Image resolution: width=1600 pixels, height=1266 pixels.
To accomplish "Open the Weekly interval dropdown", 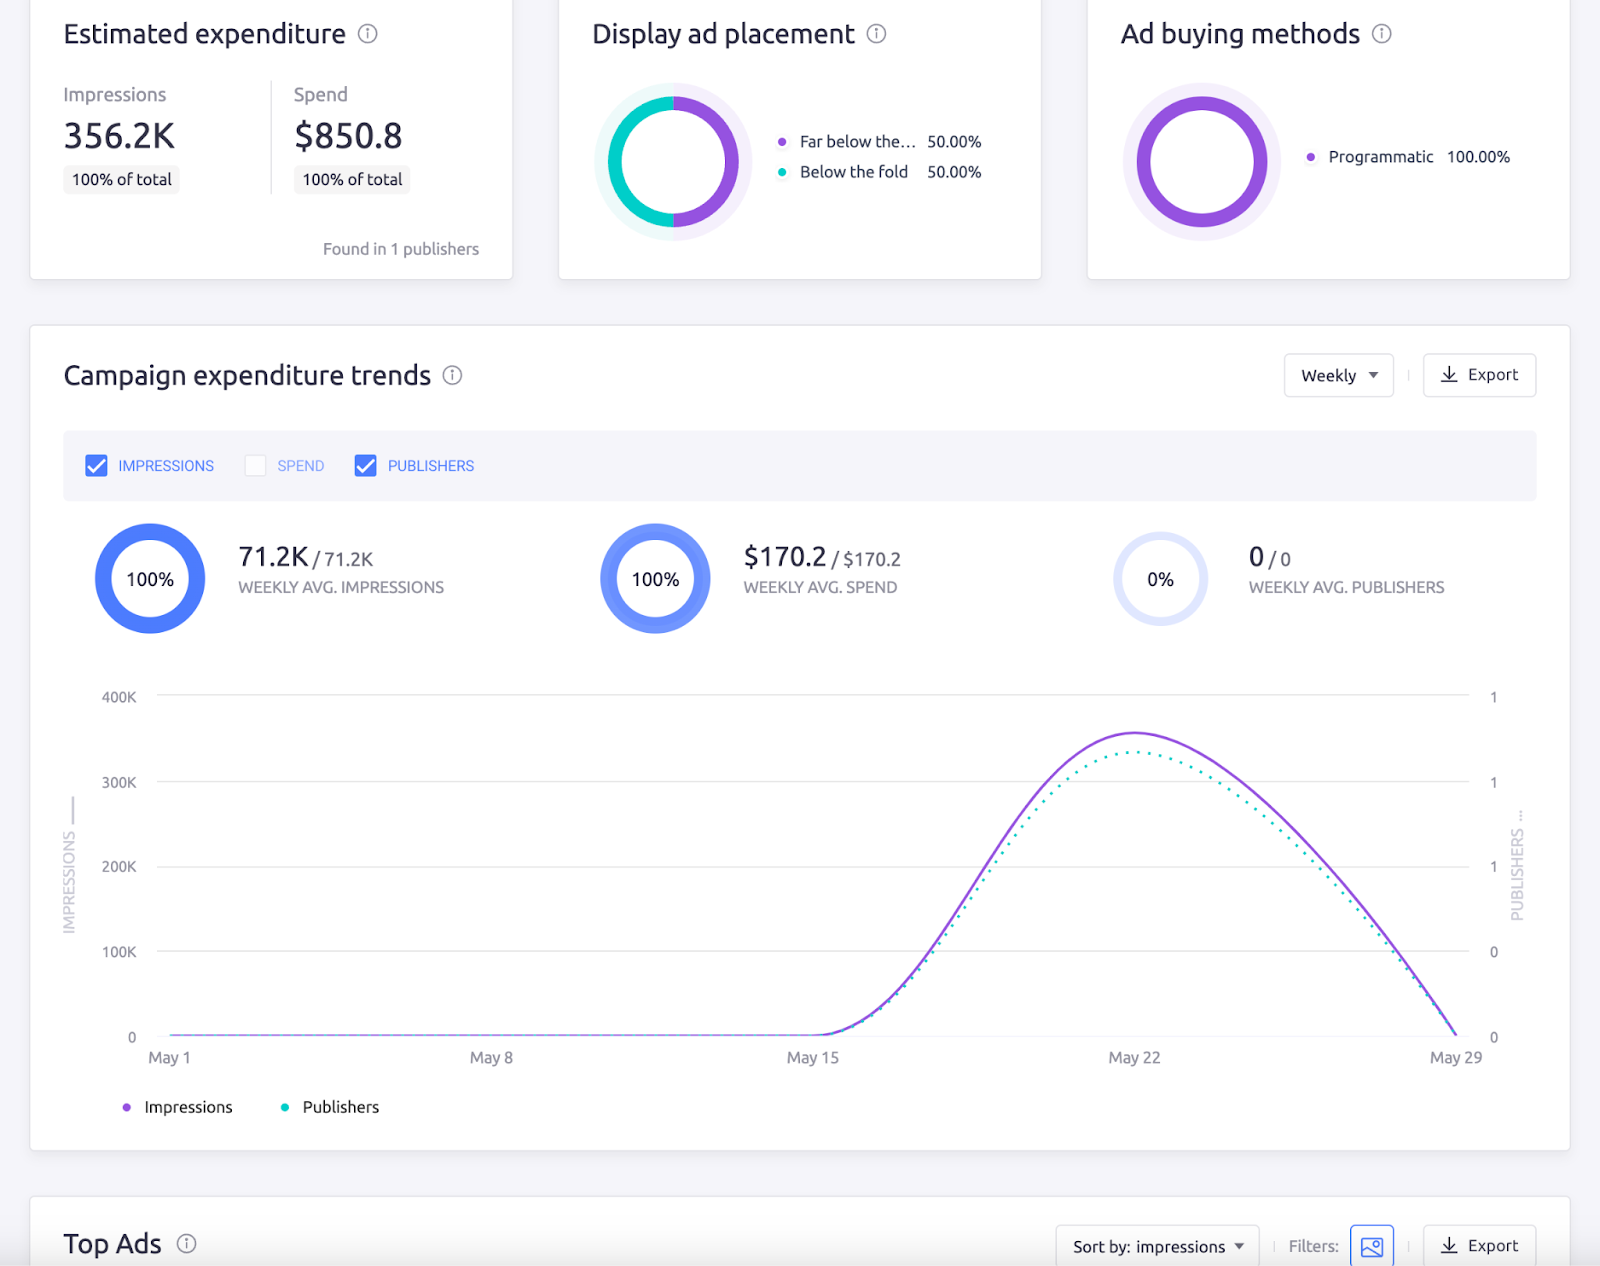I will (1338, 375).
